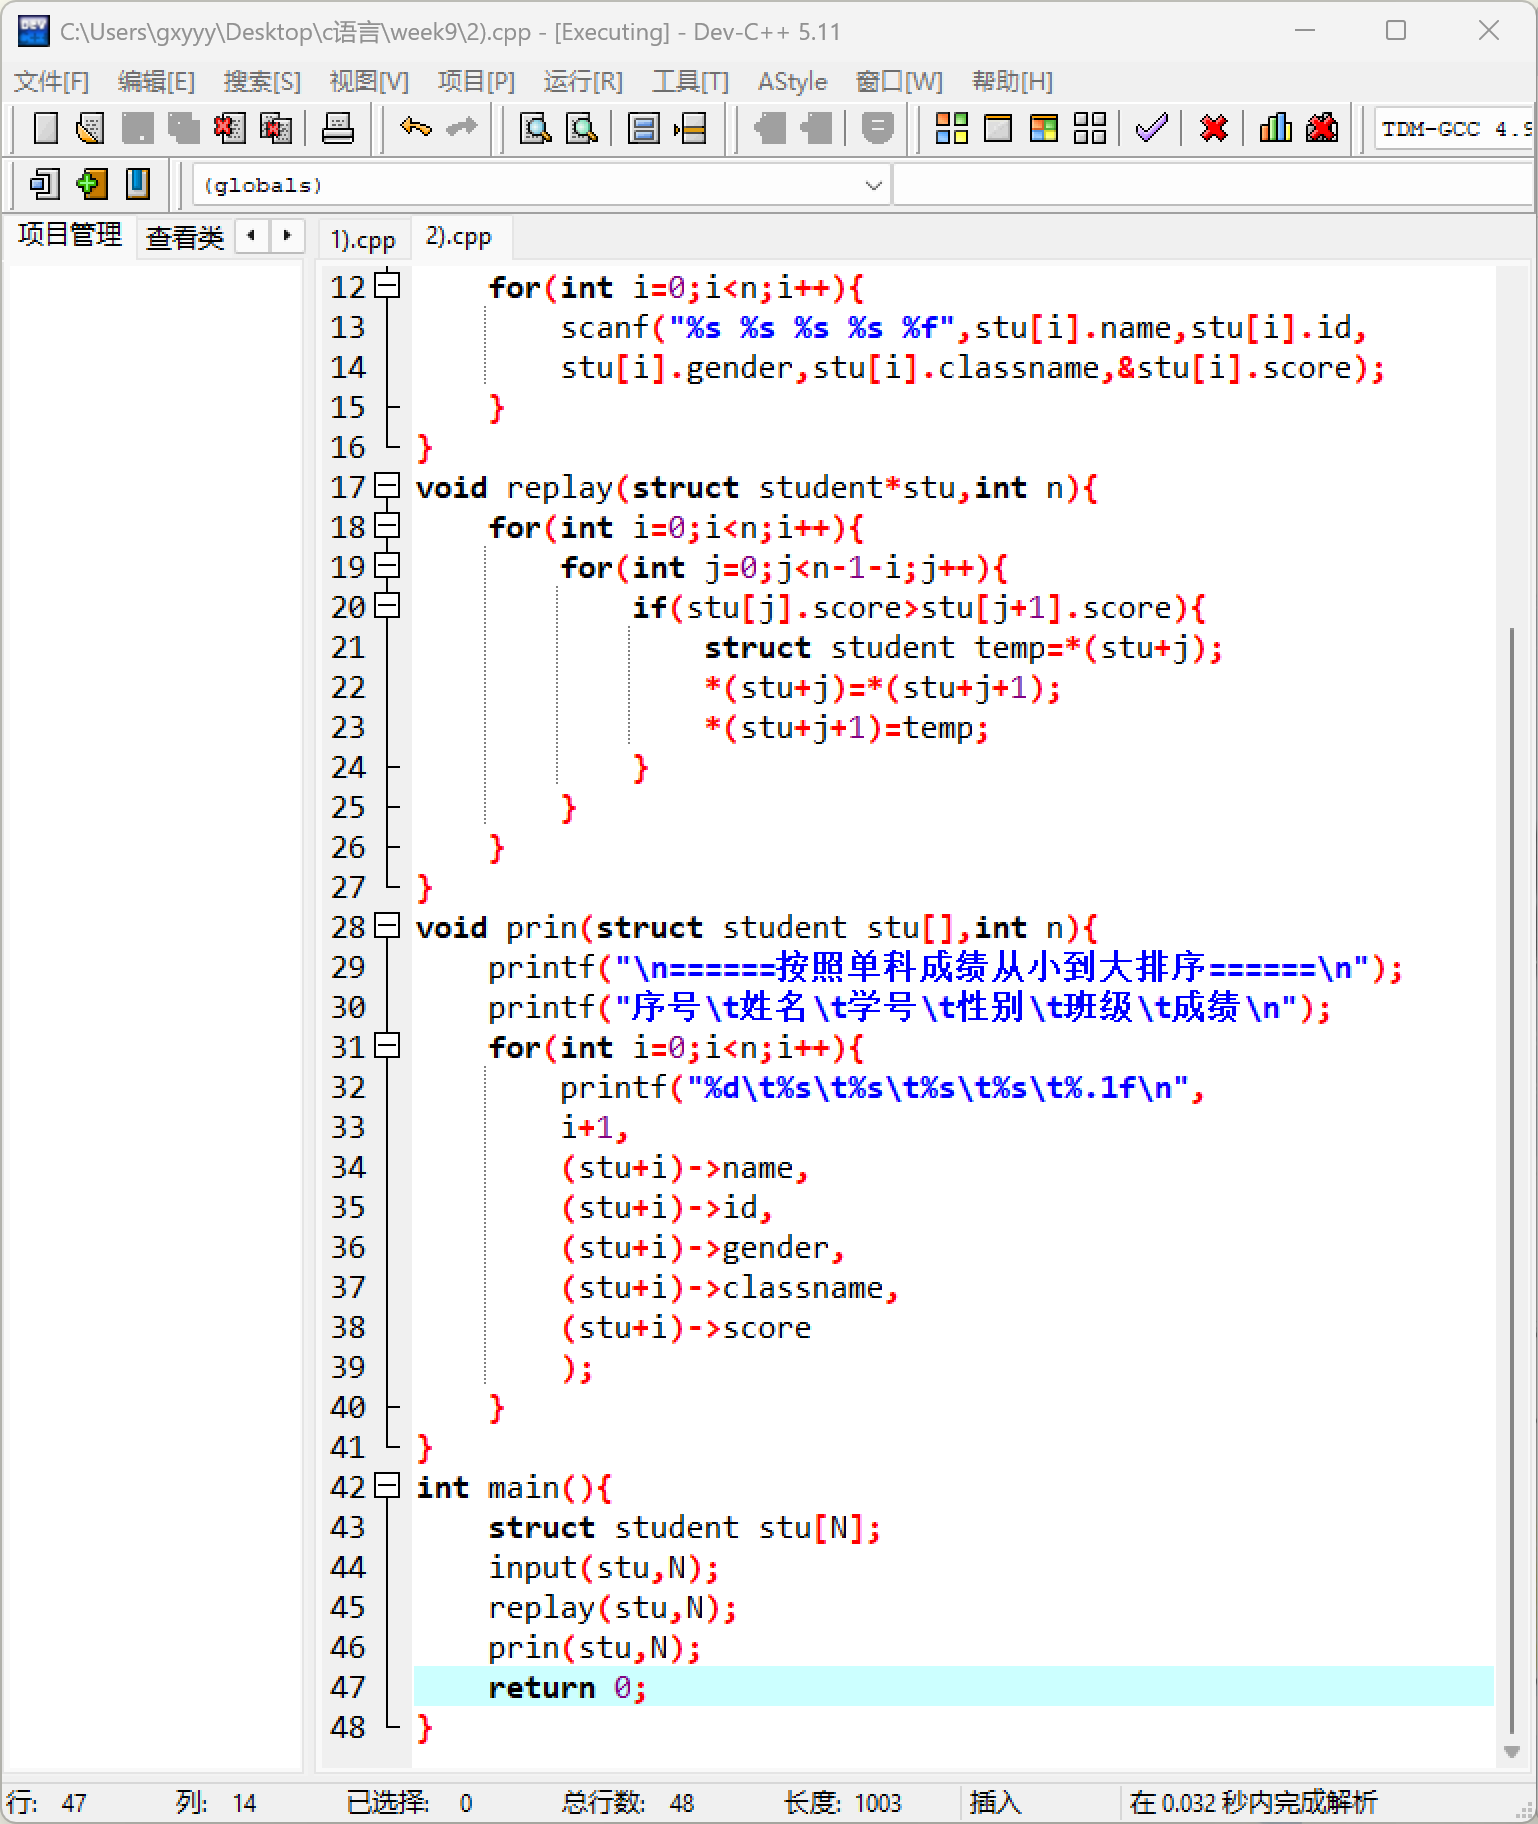Image resolution: width=1538 pixels, height=1824 pixels.
Task: Open the 搜索[S] menu
Action: click(262, 81)
